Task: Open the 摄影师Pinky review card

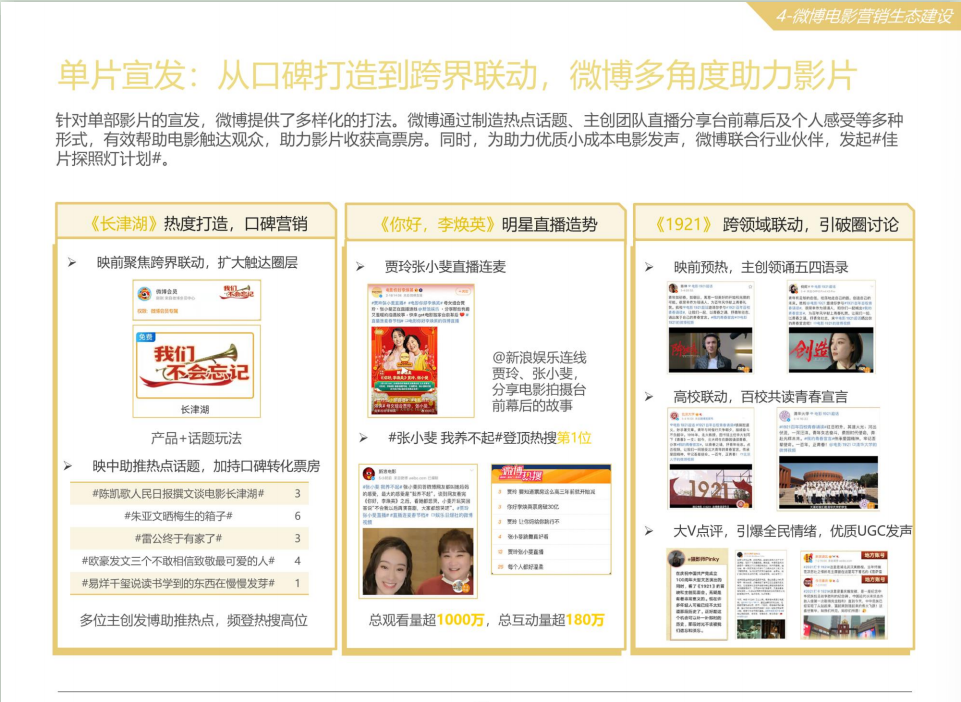Action: click(x=697, y=595)
